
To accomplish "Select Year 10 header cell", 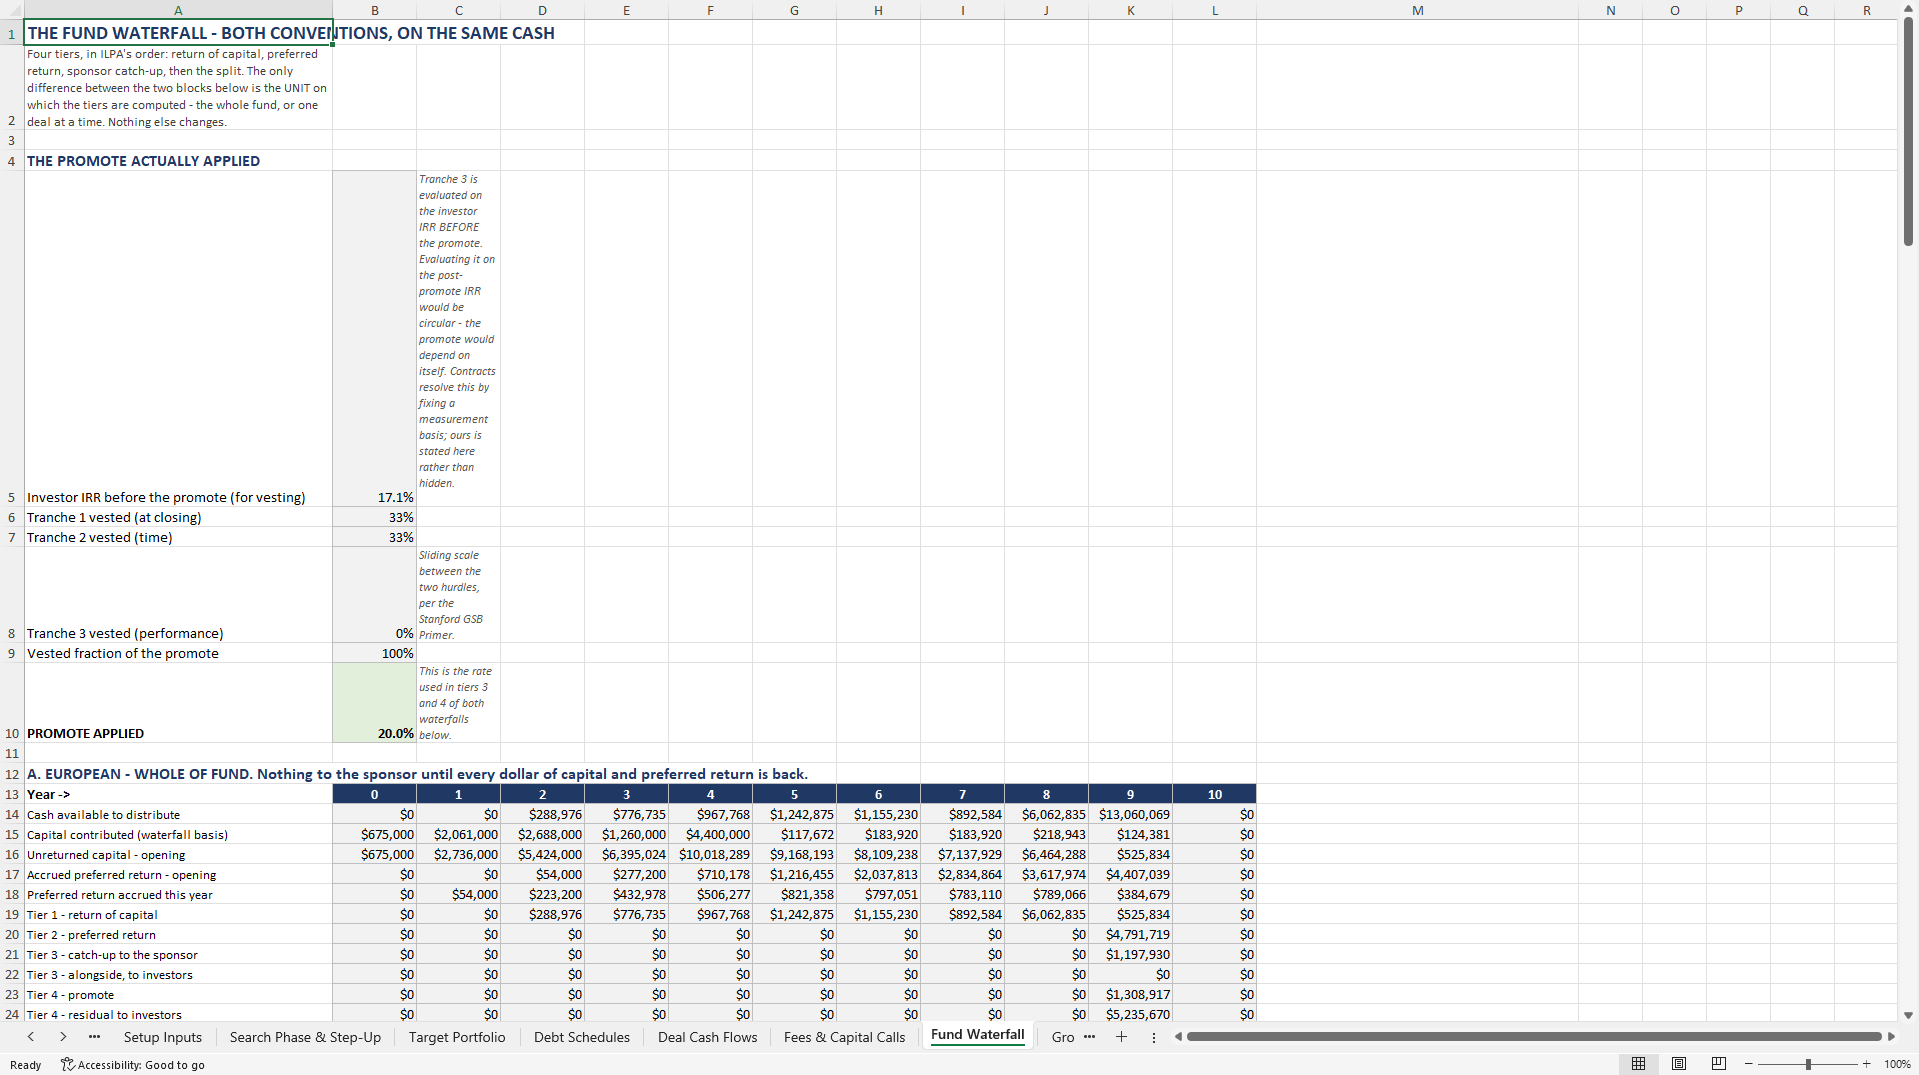I will pos(1214,794).
